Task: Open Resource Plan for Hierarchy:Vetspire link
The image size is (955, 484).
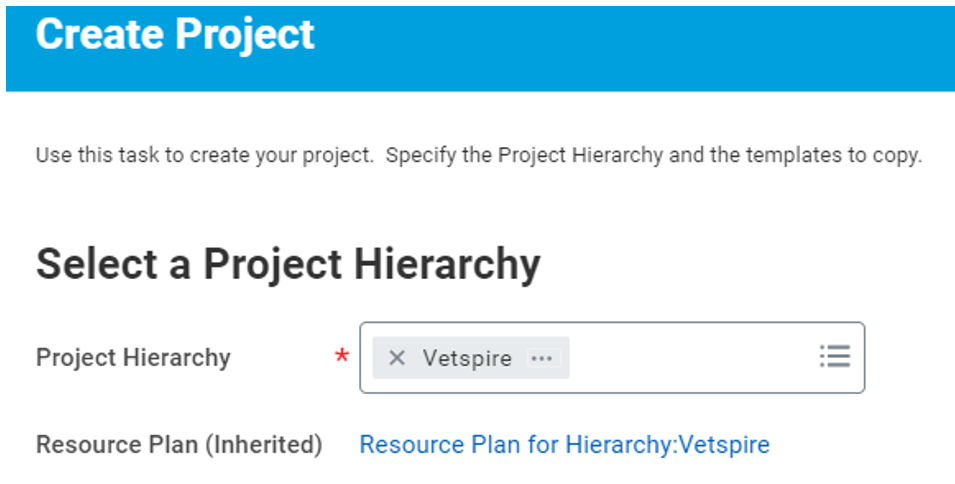Action: (564, 444)
